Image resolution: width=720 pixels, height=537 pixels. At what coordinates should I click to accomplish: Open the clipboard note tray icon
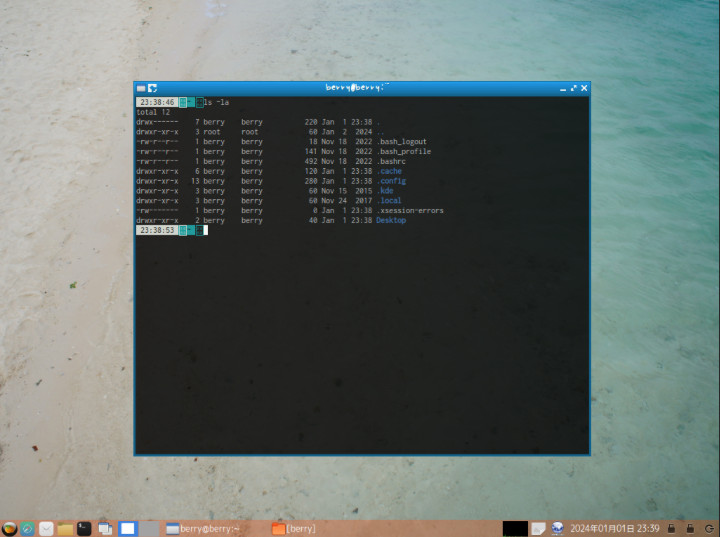(x=538, y=529)
